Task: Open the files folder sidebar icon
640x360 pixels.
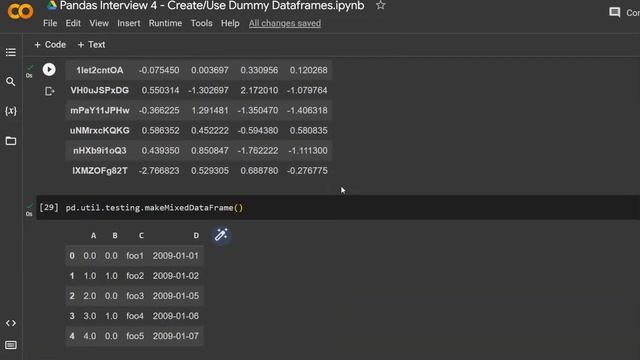Action: click(11, 141)
